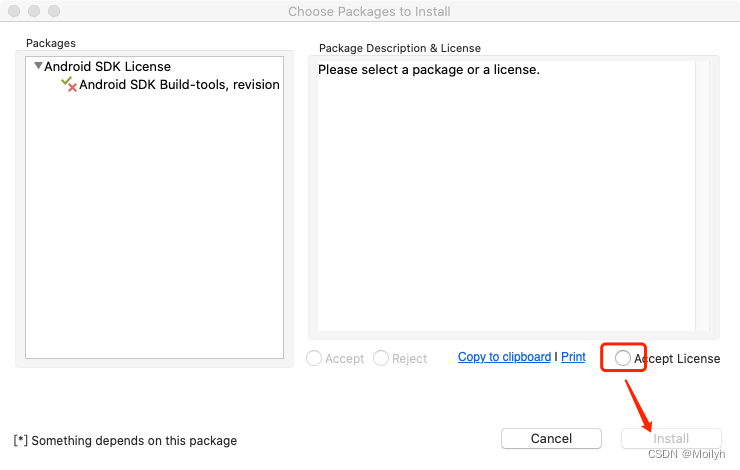This screenshot has height=470, width=740.
Task: Click the description pane vertical scrollbar
Action: 702,196
